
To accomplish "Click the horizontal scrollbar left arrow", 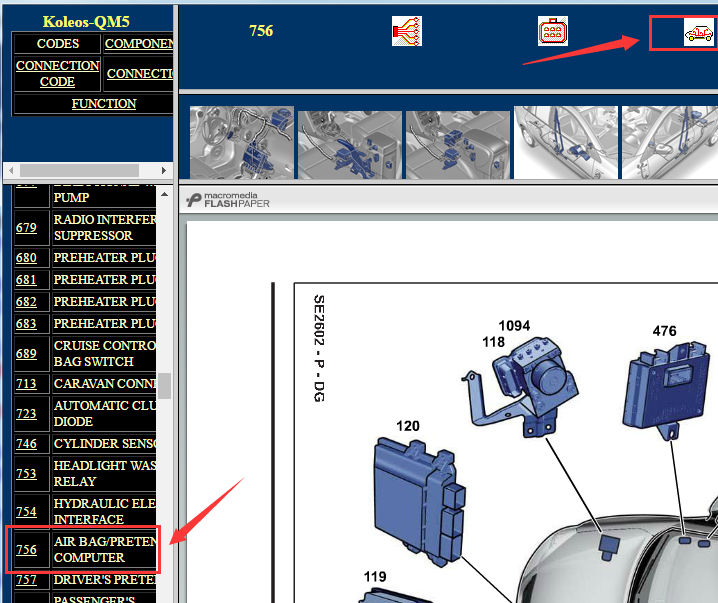I will point(11,170).
